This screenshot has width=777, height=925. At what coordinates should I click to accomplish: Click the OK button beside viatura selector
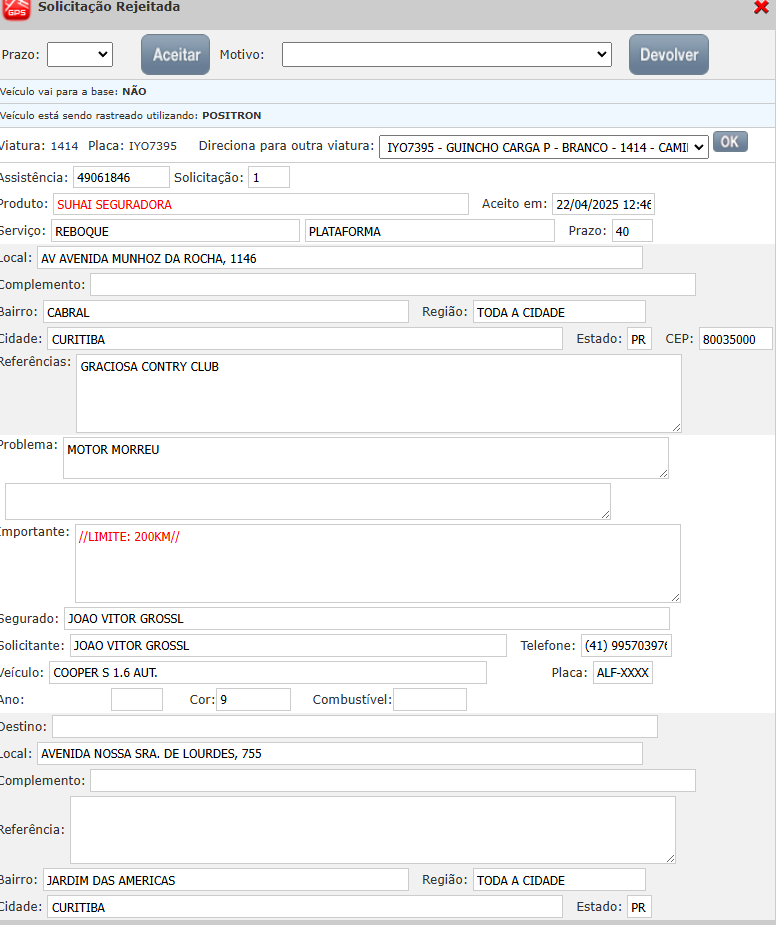tap(730, 142)
